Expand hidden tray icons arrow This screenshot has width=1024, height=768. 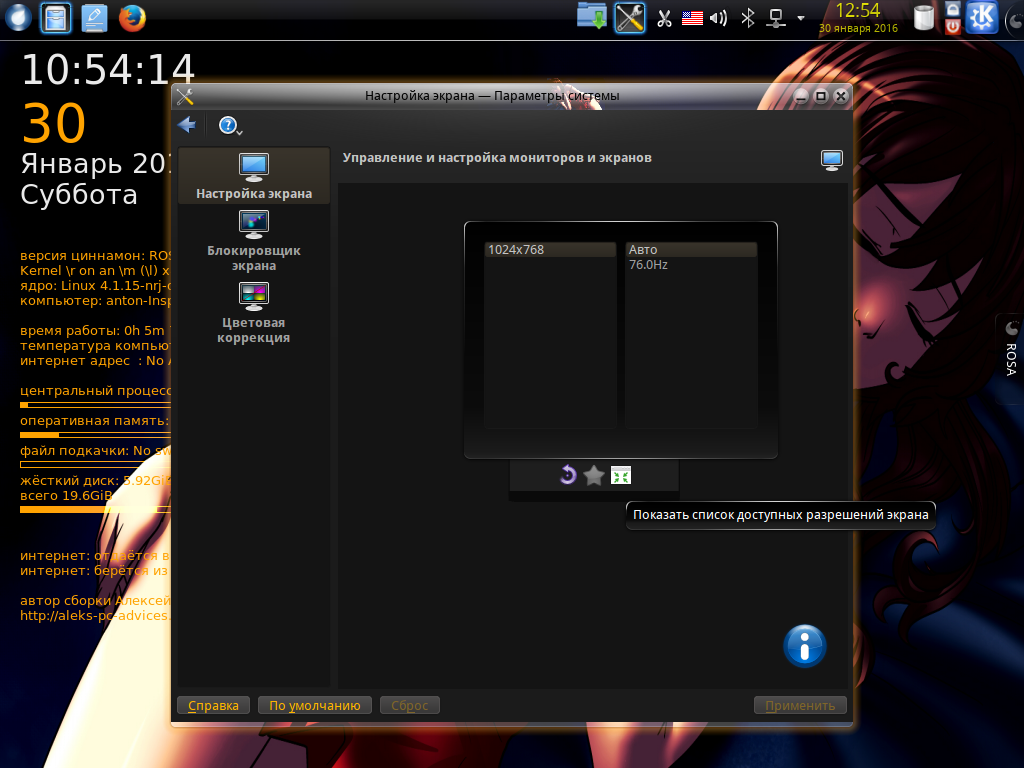point(801,18)
